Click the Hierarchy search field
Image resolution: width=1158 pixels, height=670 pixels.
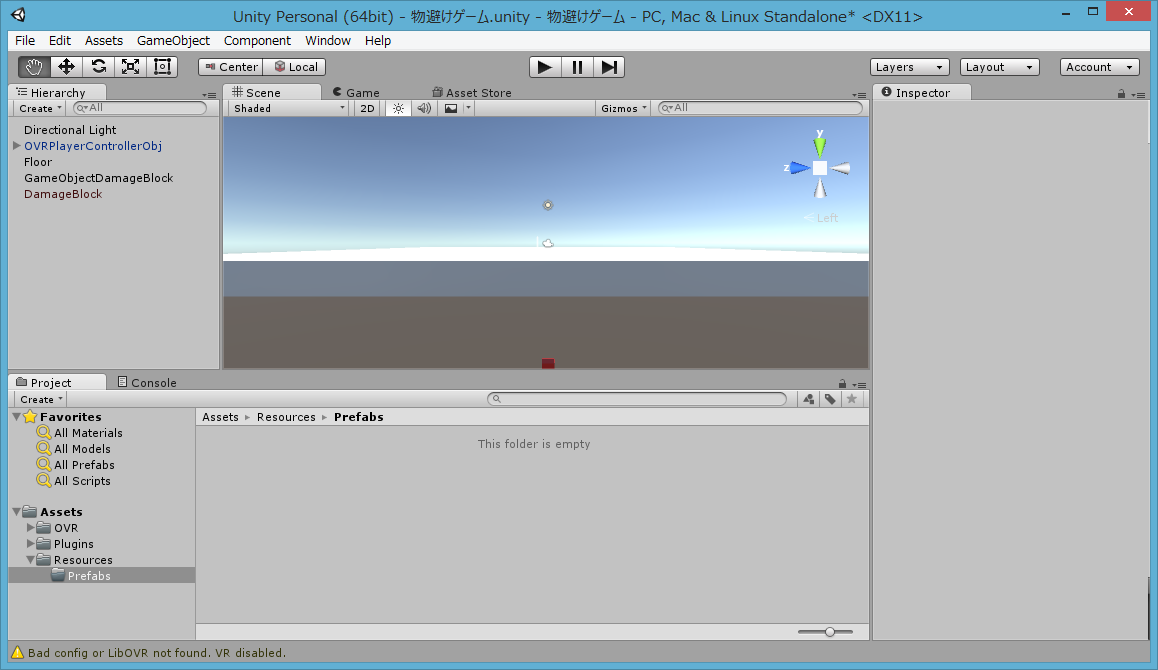pyautogui.click(x=140, y=108)
